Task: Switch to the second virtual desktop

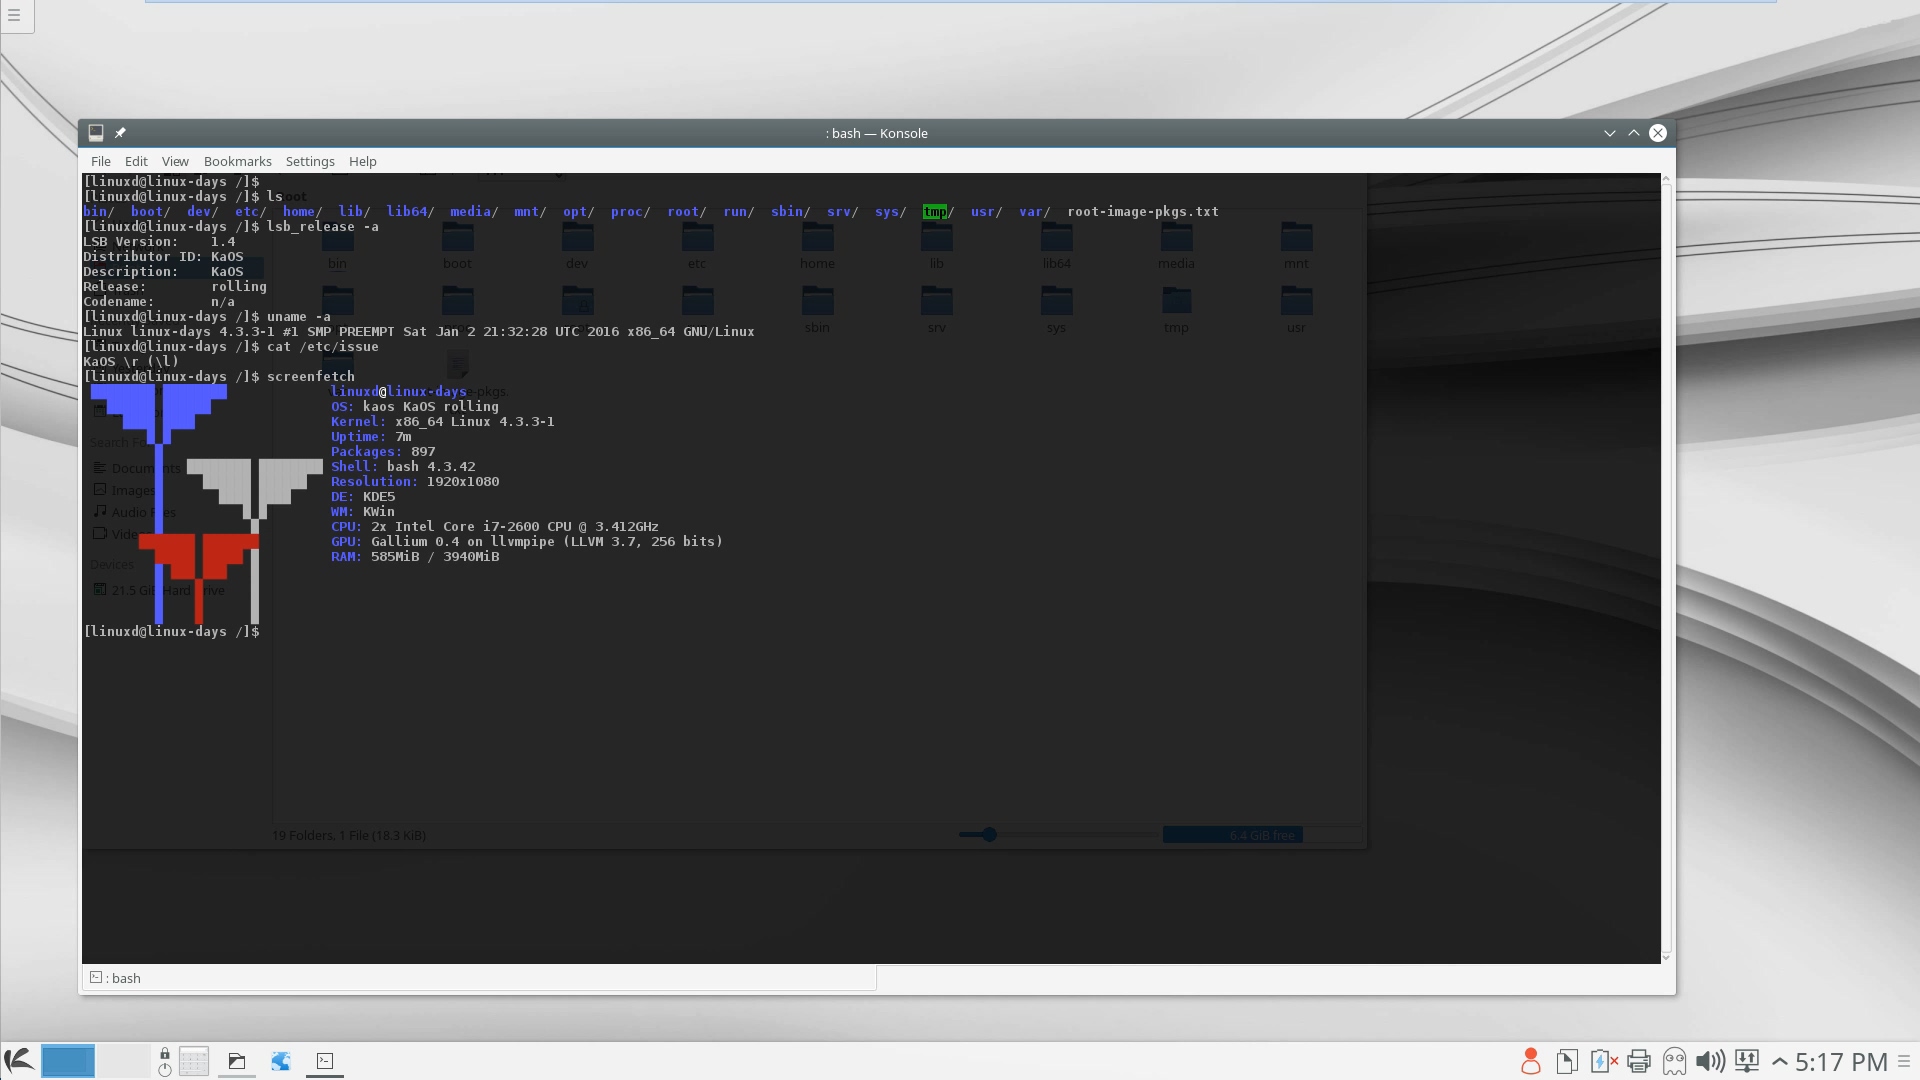Action: (123, 1061)
